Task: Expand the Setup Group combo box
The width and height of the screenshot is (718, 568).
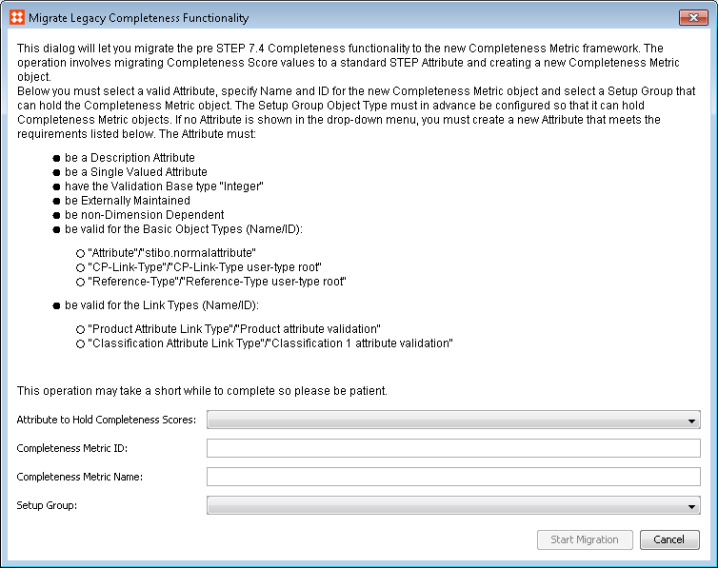Action: pyautogui.click(x=453, y=506)
